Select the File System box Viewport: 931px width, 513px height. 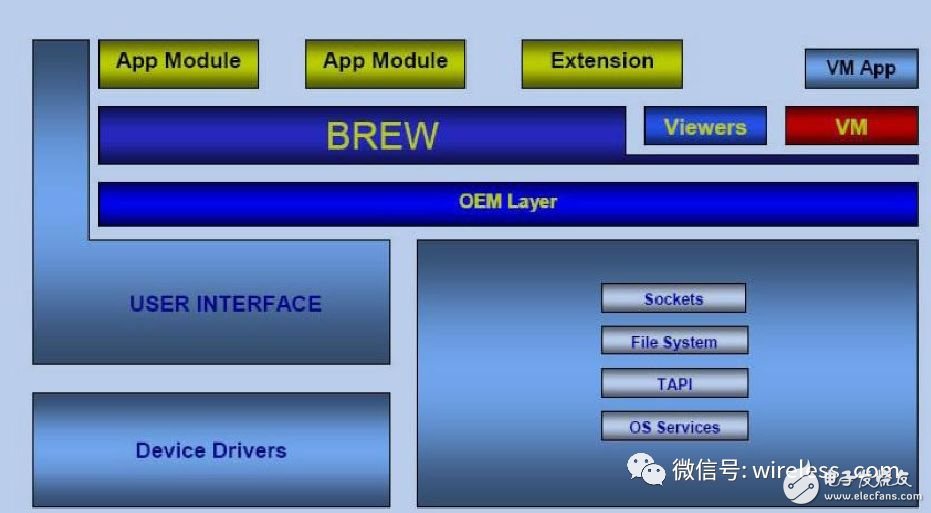(674, 341)
